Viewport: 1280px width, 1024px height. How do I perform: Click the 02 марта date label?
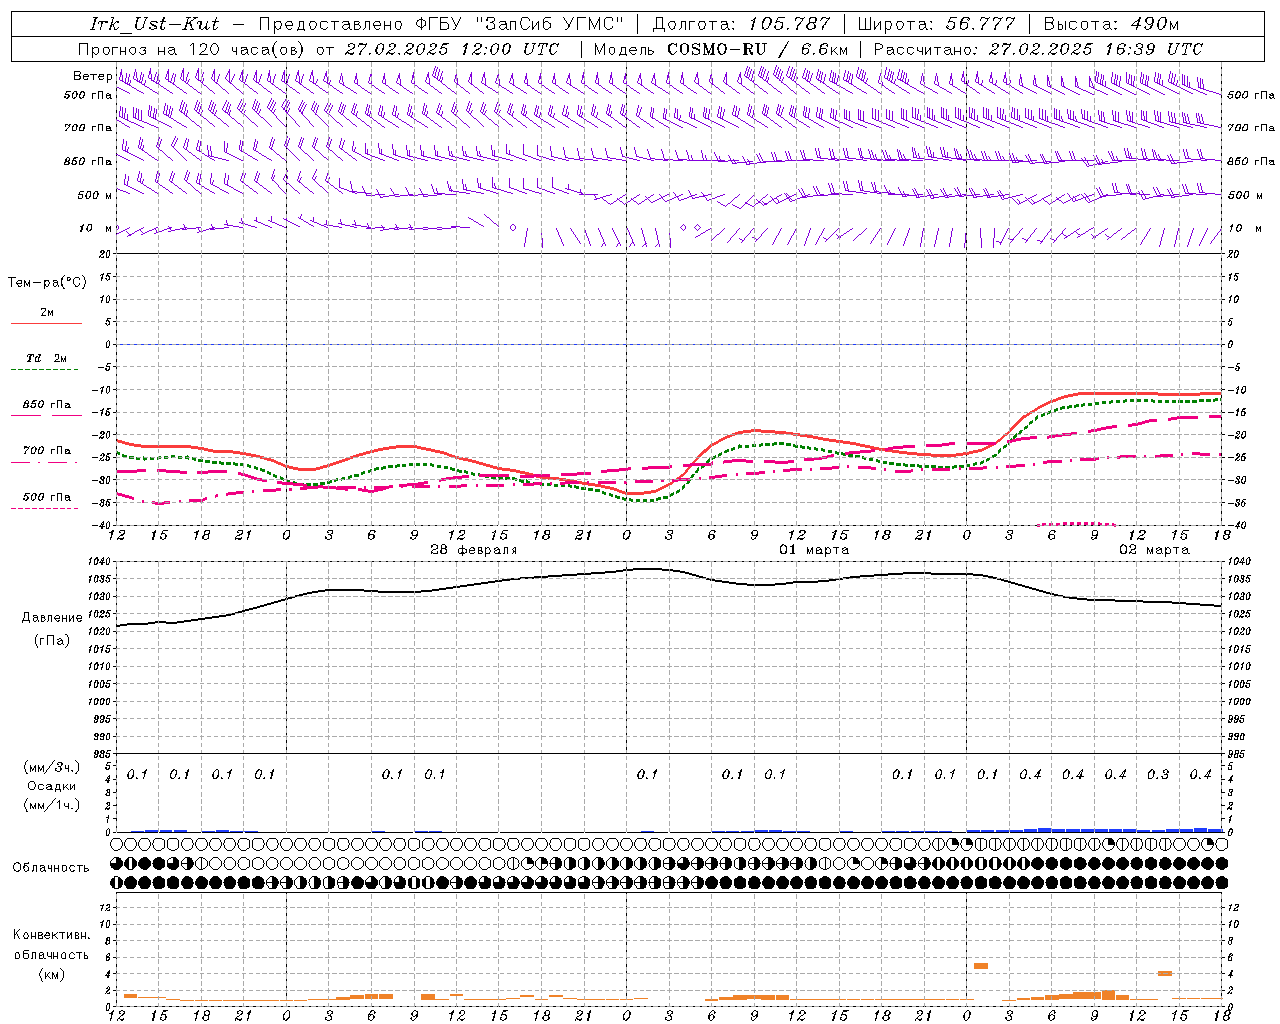(x=1154, y=550)
